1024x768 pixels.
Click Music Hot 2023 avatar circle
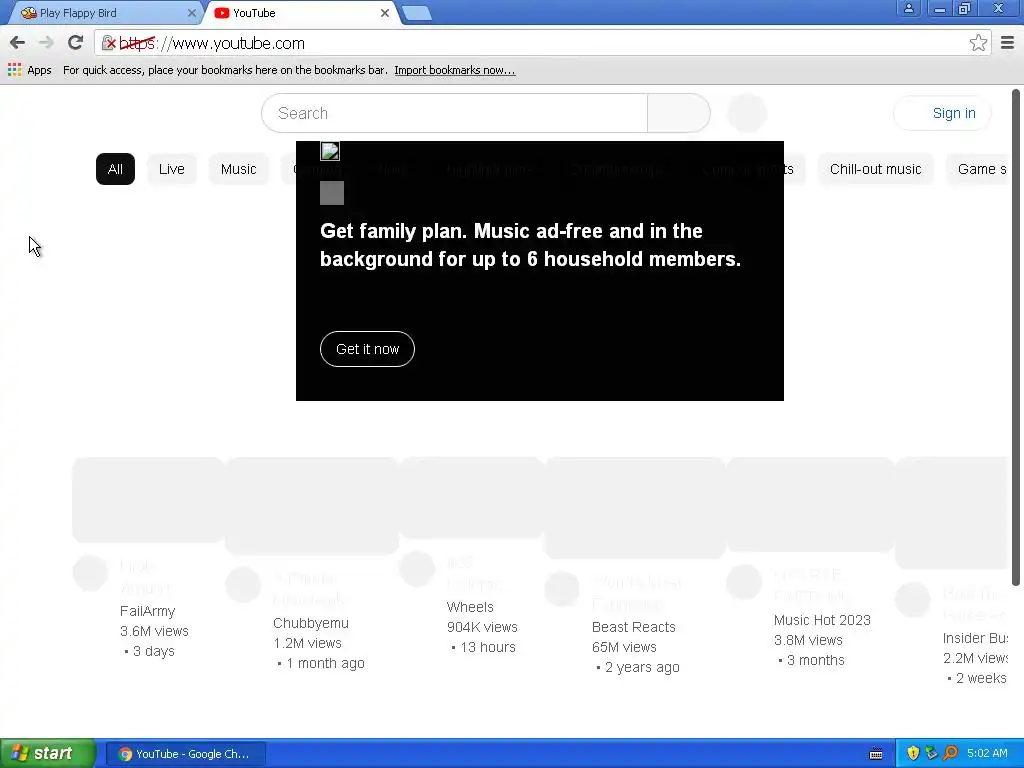pyautogui.click(x=744, y=581)
